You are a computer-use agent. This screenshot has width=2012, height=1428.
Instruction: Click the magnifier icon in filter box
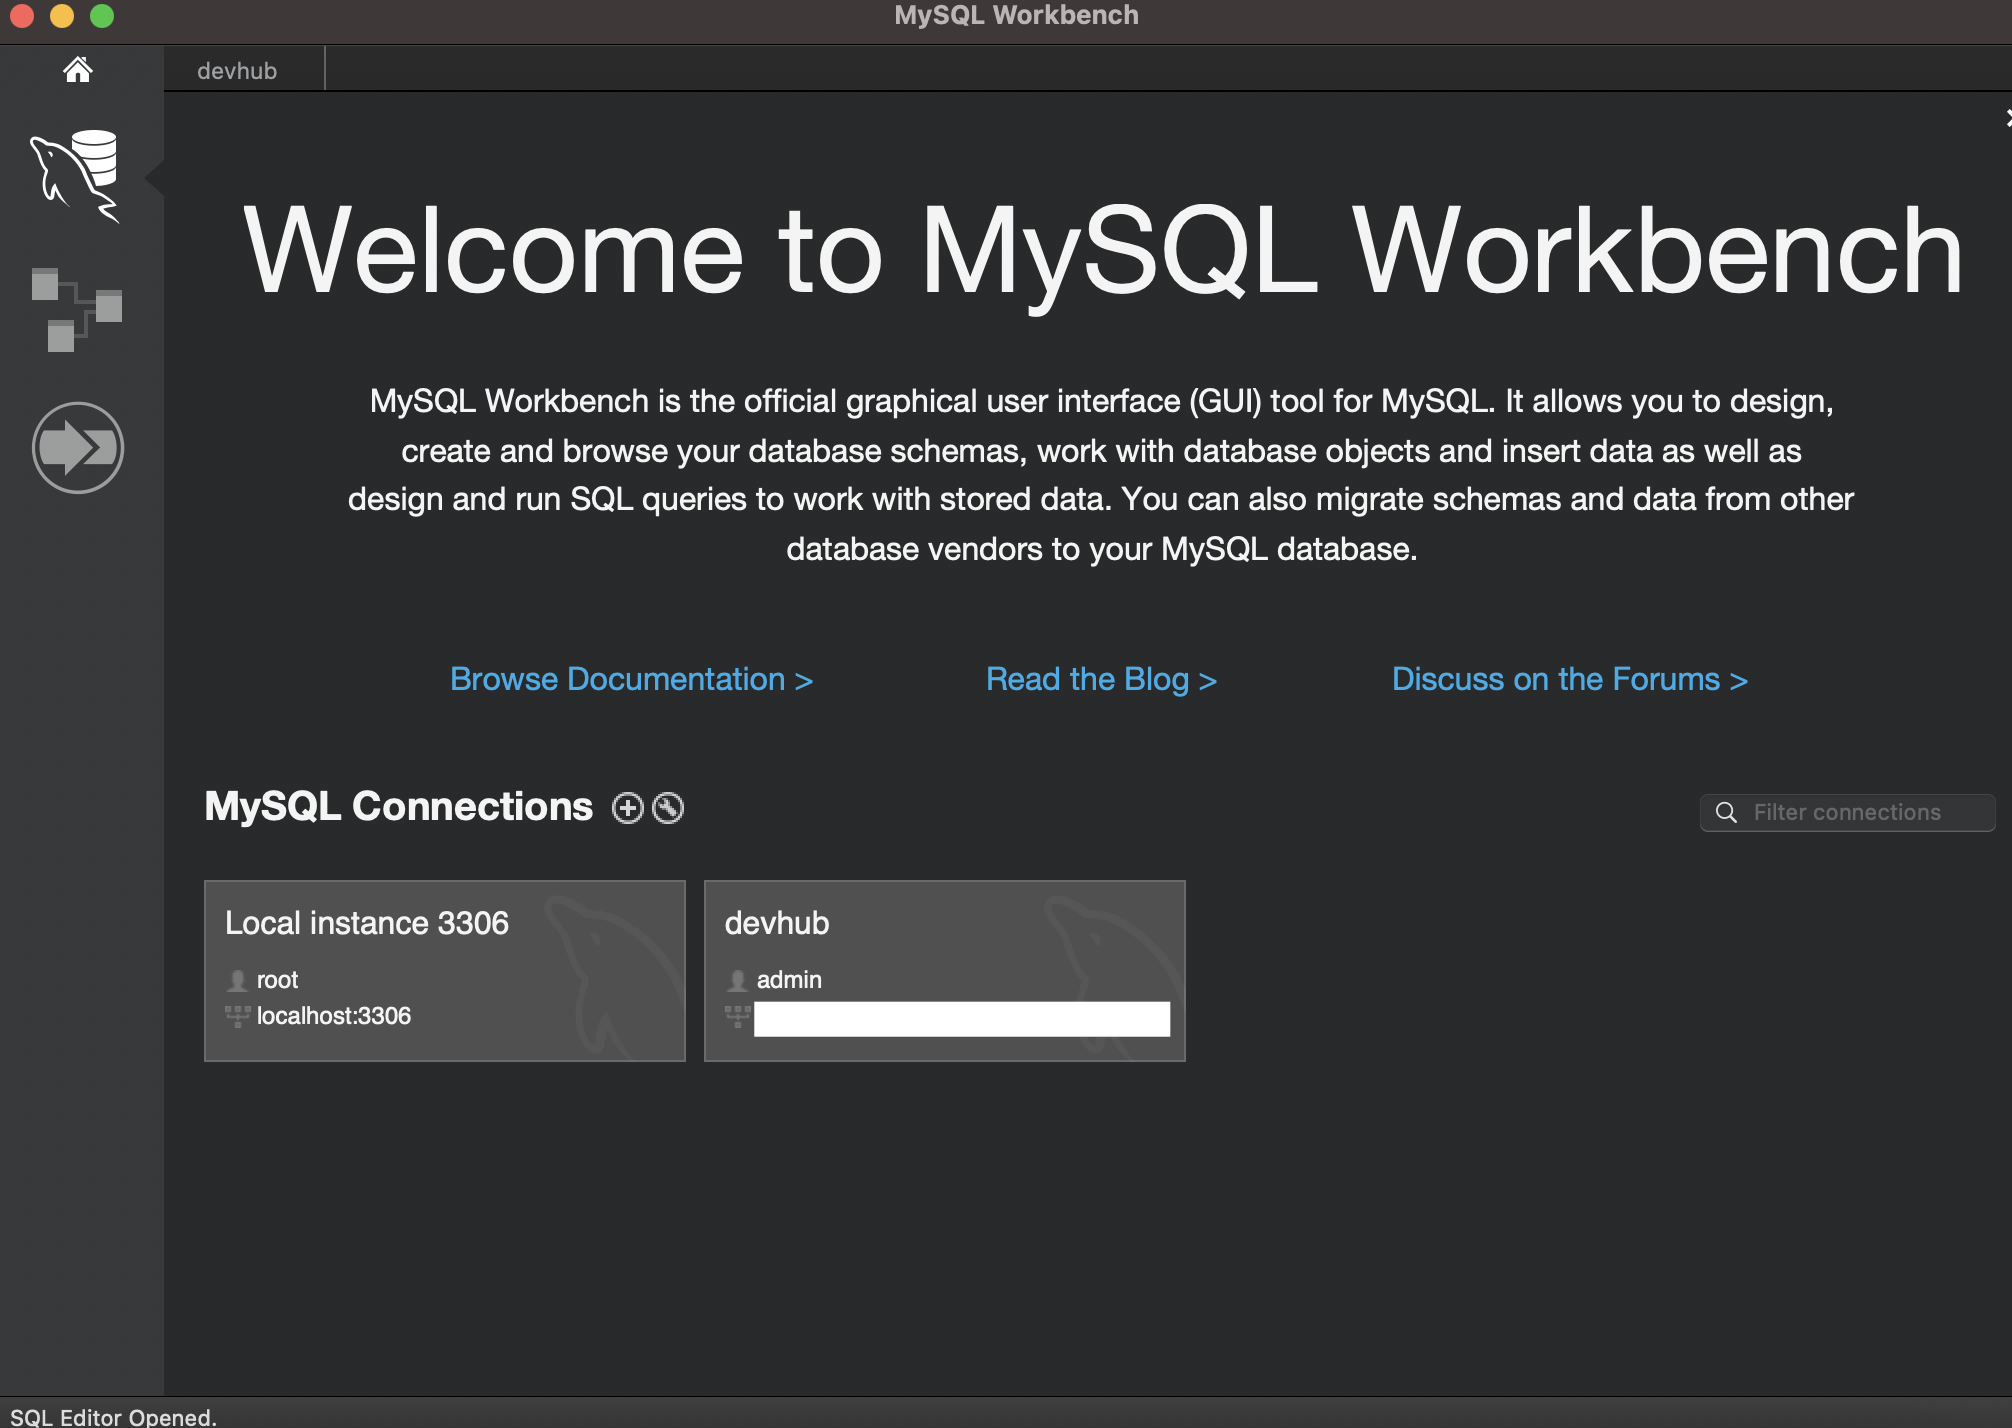point(1726,813)
